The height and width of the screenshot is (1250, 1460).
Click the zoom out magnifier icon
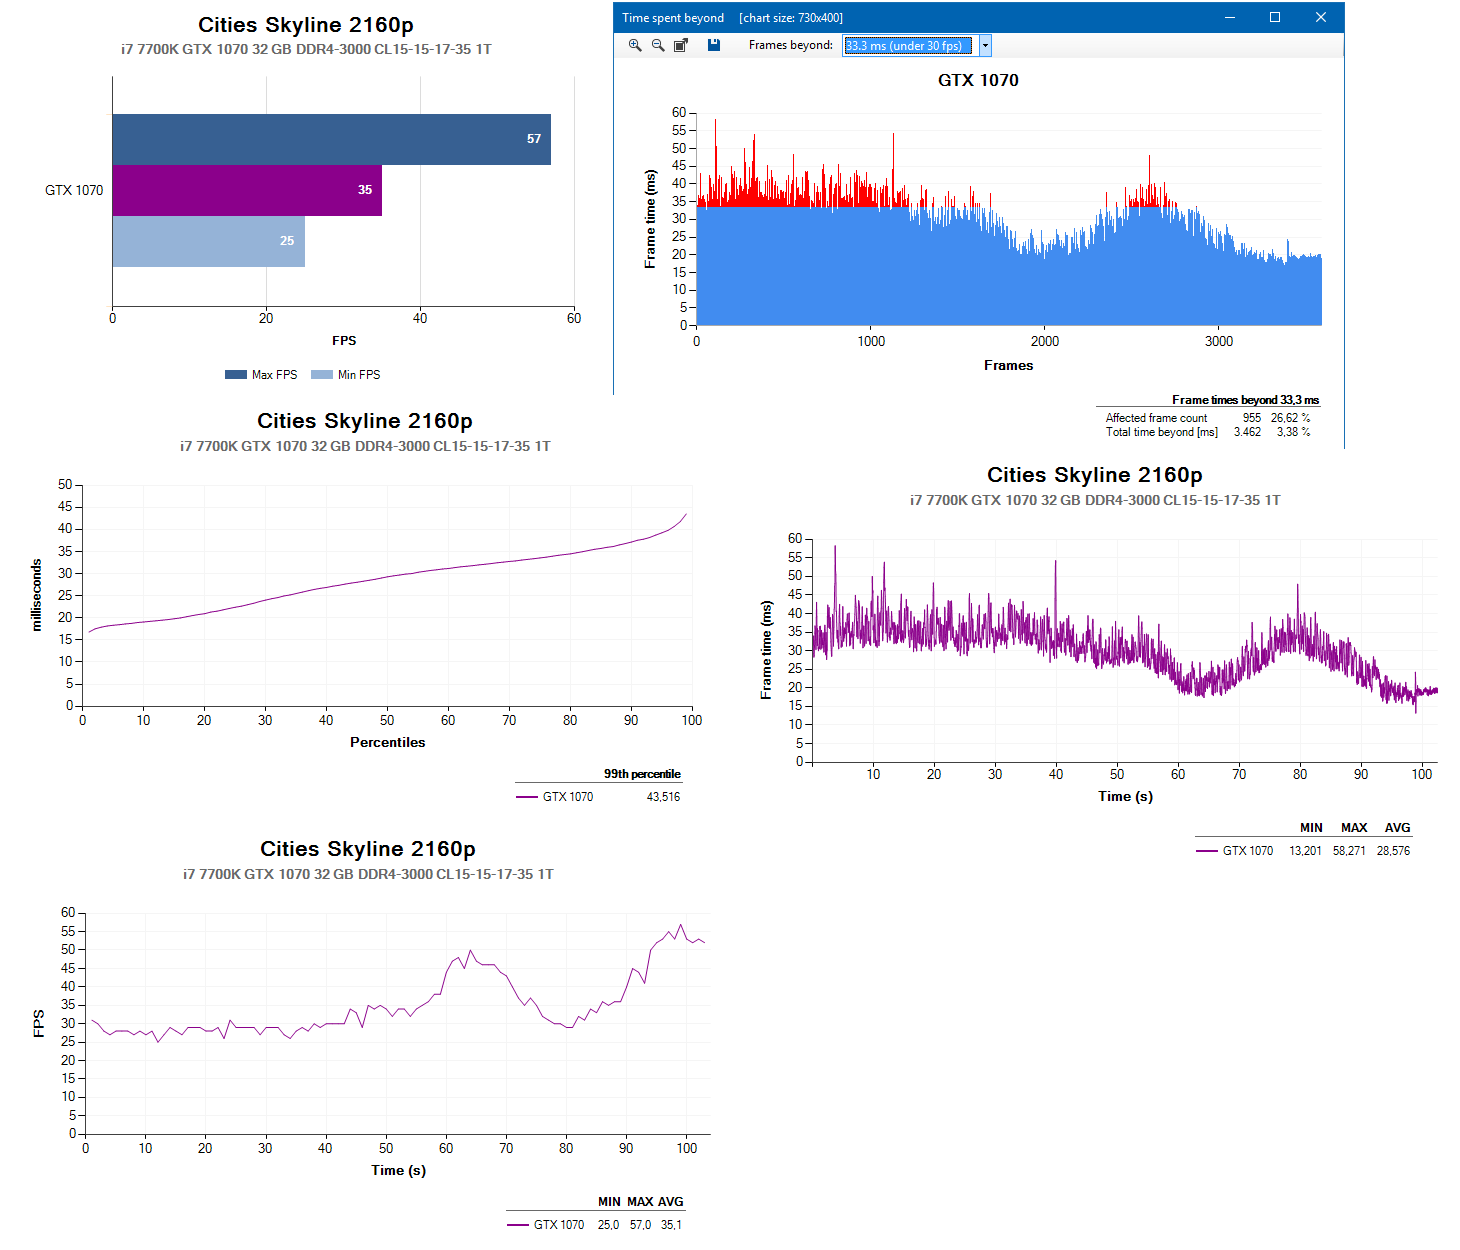pos(658,45)
